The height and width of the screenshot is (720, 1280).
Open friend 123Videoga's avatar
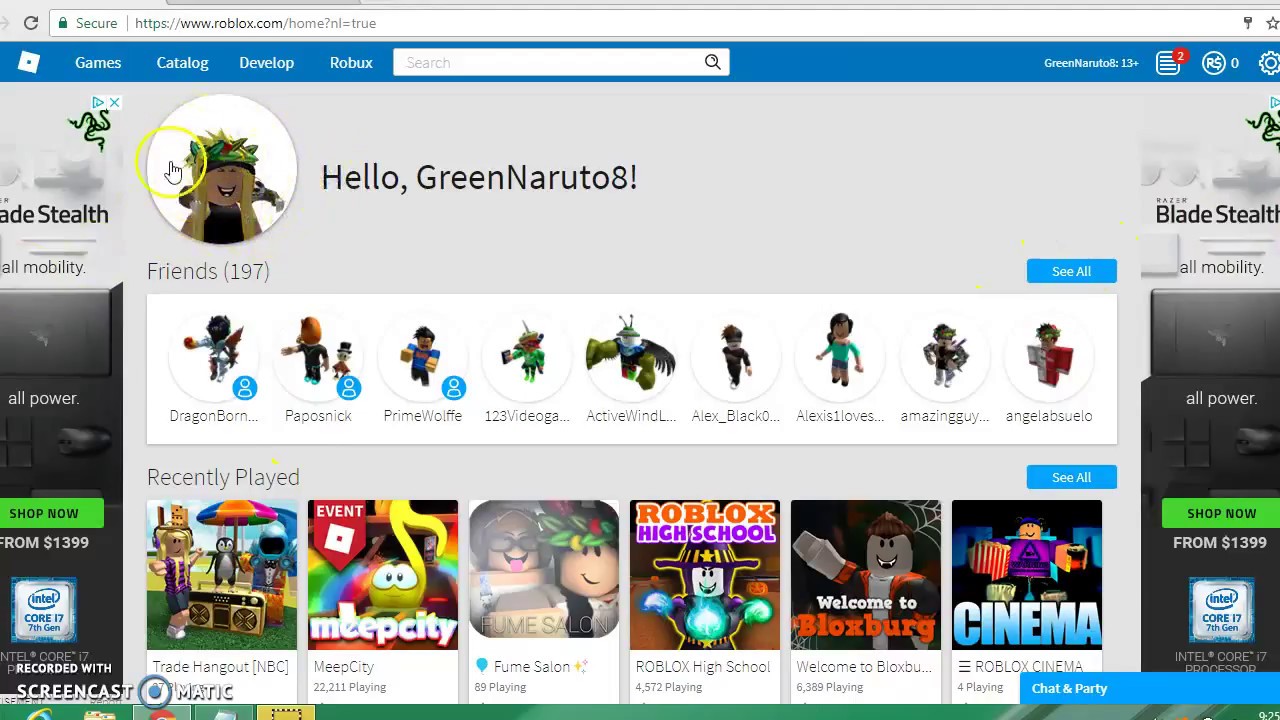click(x=527, y=356)
